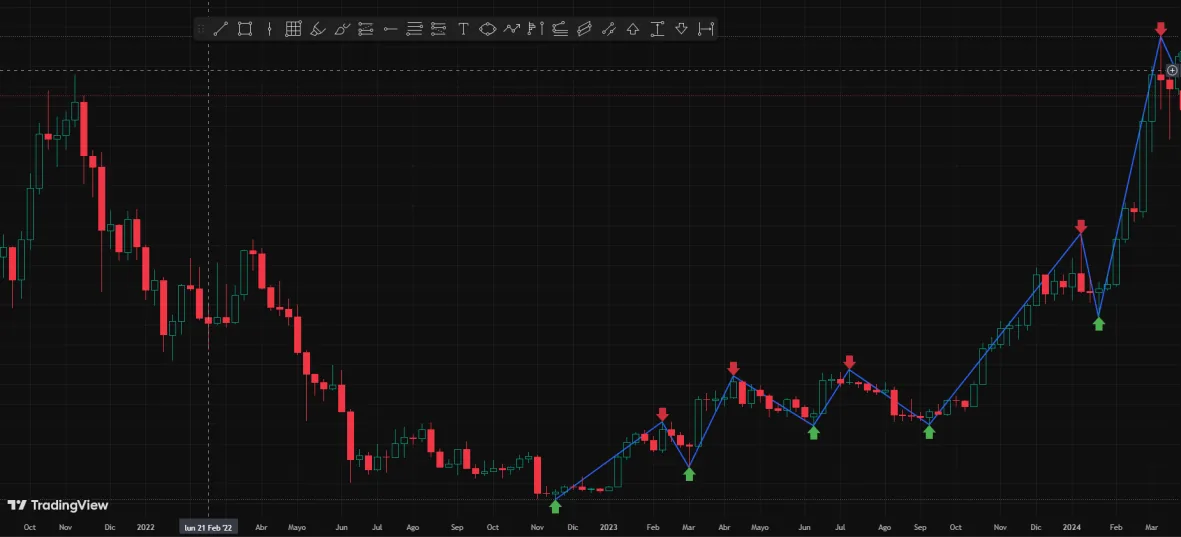Viewport: 1181px width, 537px height.
Task: Select the grid box drawing tool
Action: (x=293, y=29)
